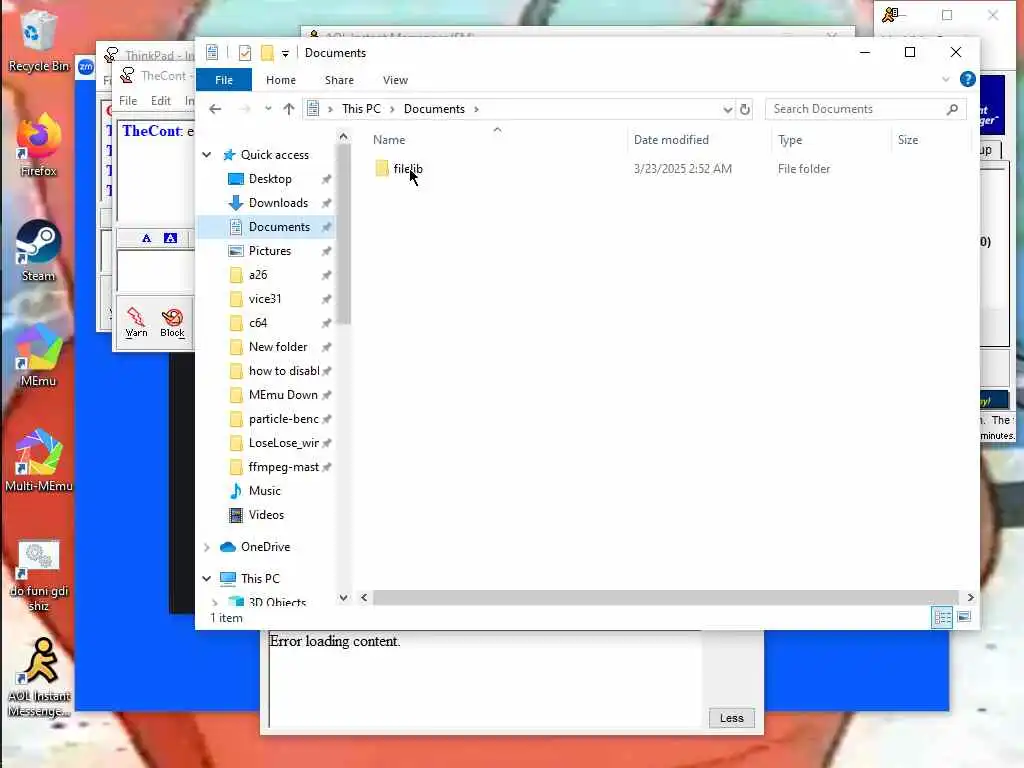Click the navigation pane scroll down arrow
The image size is (1024, 768).
pyautogui.click(x=344, y=598)
